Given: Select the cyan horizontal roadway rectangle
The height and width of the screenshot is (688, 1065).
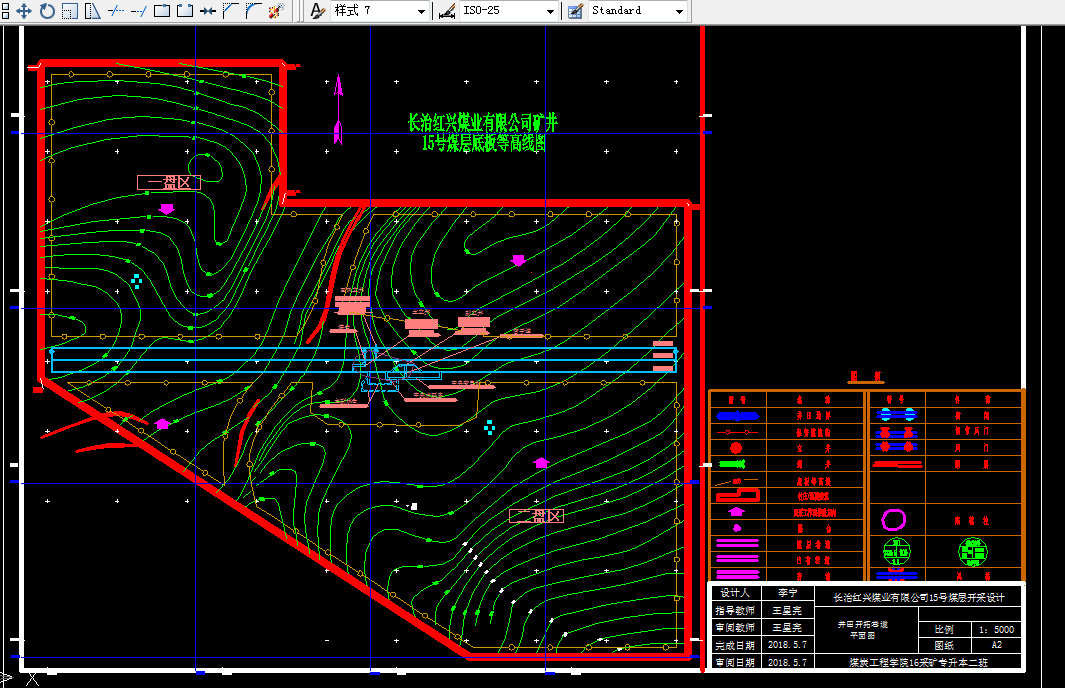Looking at the screenshot, I should 364,360.
